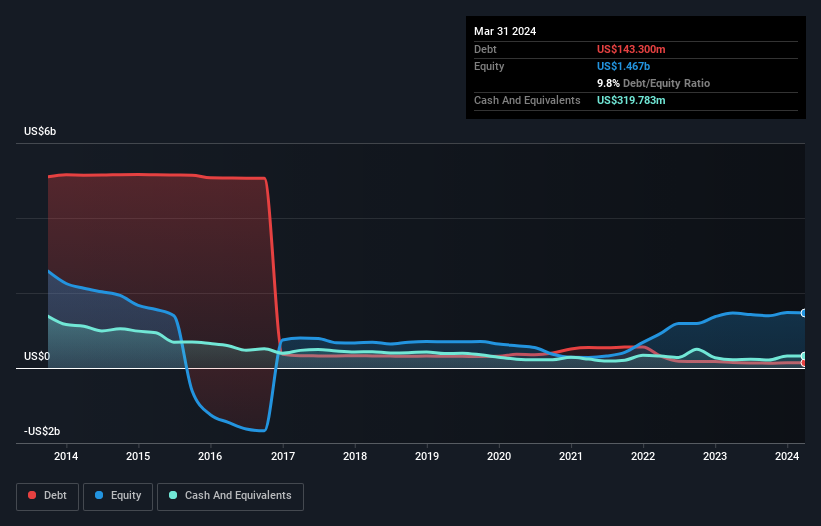Click the 2019 x-axis label
Screen dimensions: 821x526
[427, 456]
